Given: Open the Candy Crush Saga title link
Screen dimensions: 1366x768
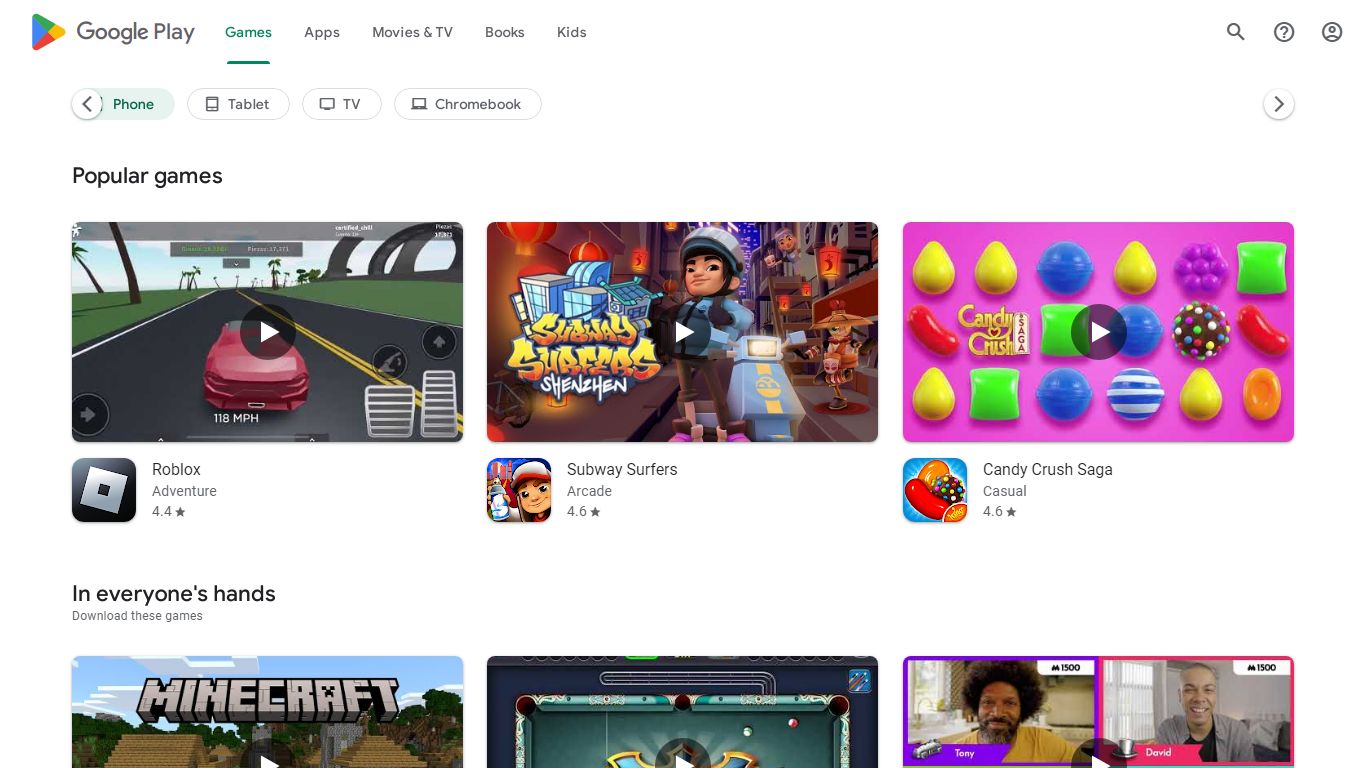Looking at the screenshot, I should pyautogui.click(x=1047, y=469).
